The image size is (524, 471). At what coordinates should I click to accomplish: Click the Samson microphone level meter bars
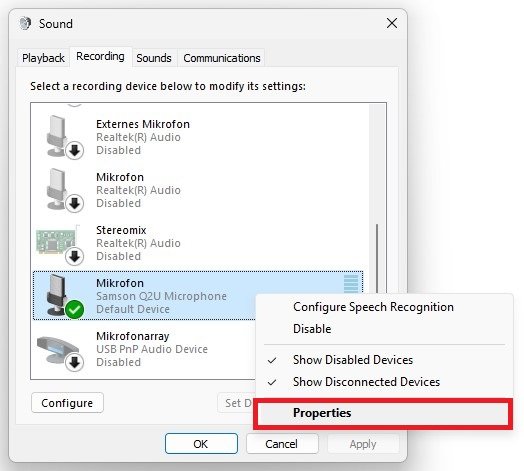[351, 284]
